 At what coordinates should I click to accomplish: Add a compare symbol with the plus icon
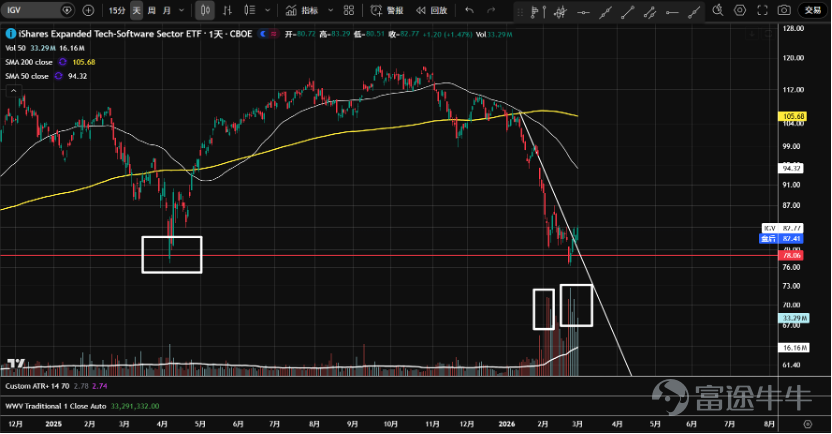click(88, 10)
